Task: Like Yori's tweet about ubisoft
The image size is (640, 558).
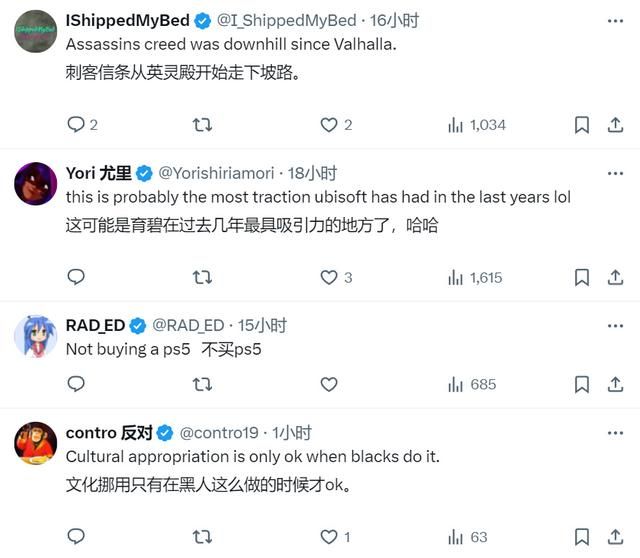Action: [329, 277]
